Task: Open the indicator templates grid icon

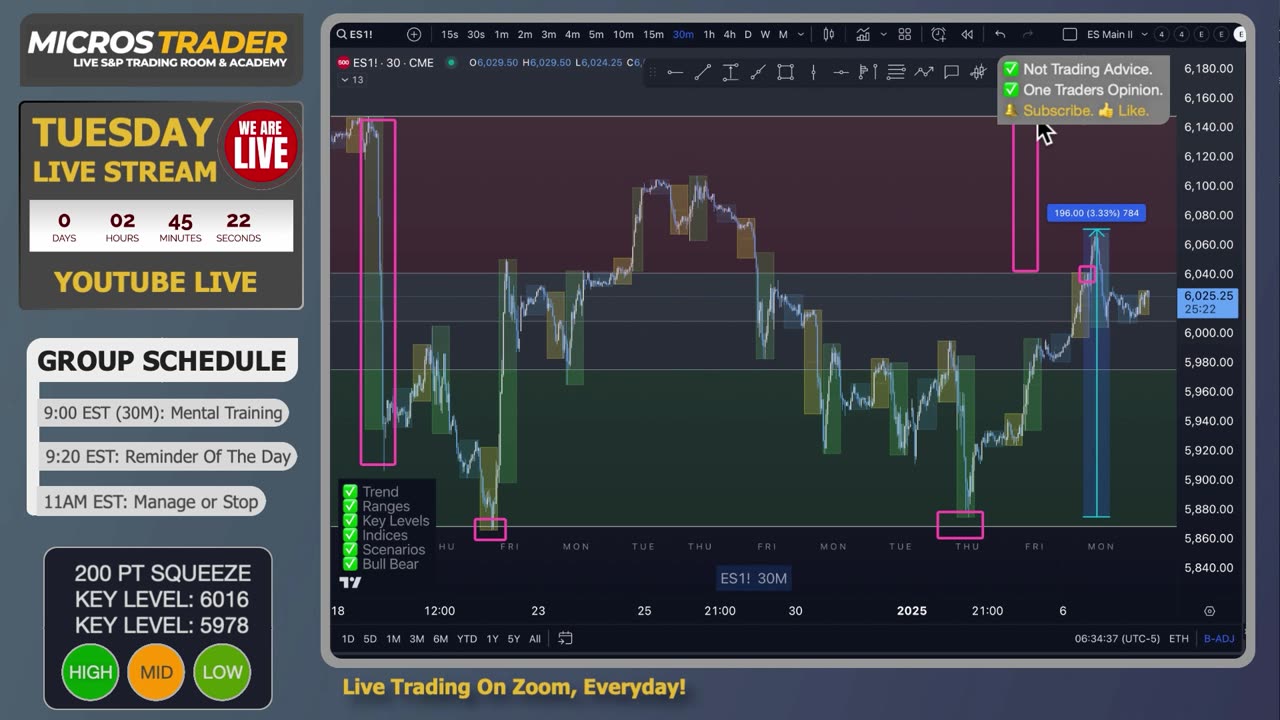Action: coord(905,34)
